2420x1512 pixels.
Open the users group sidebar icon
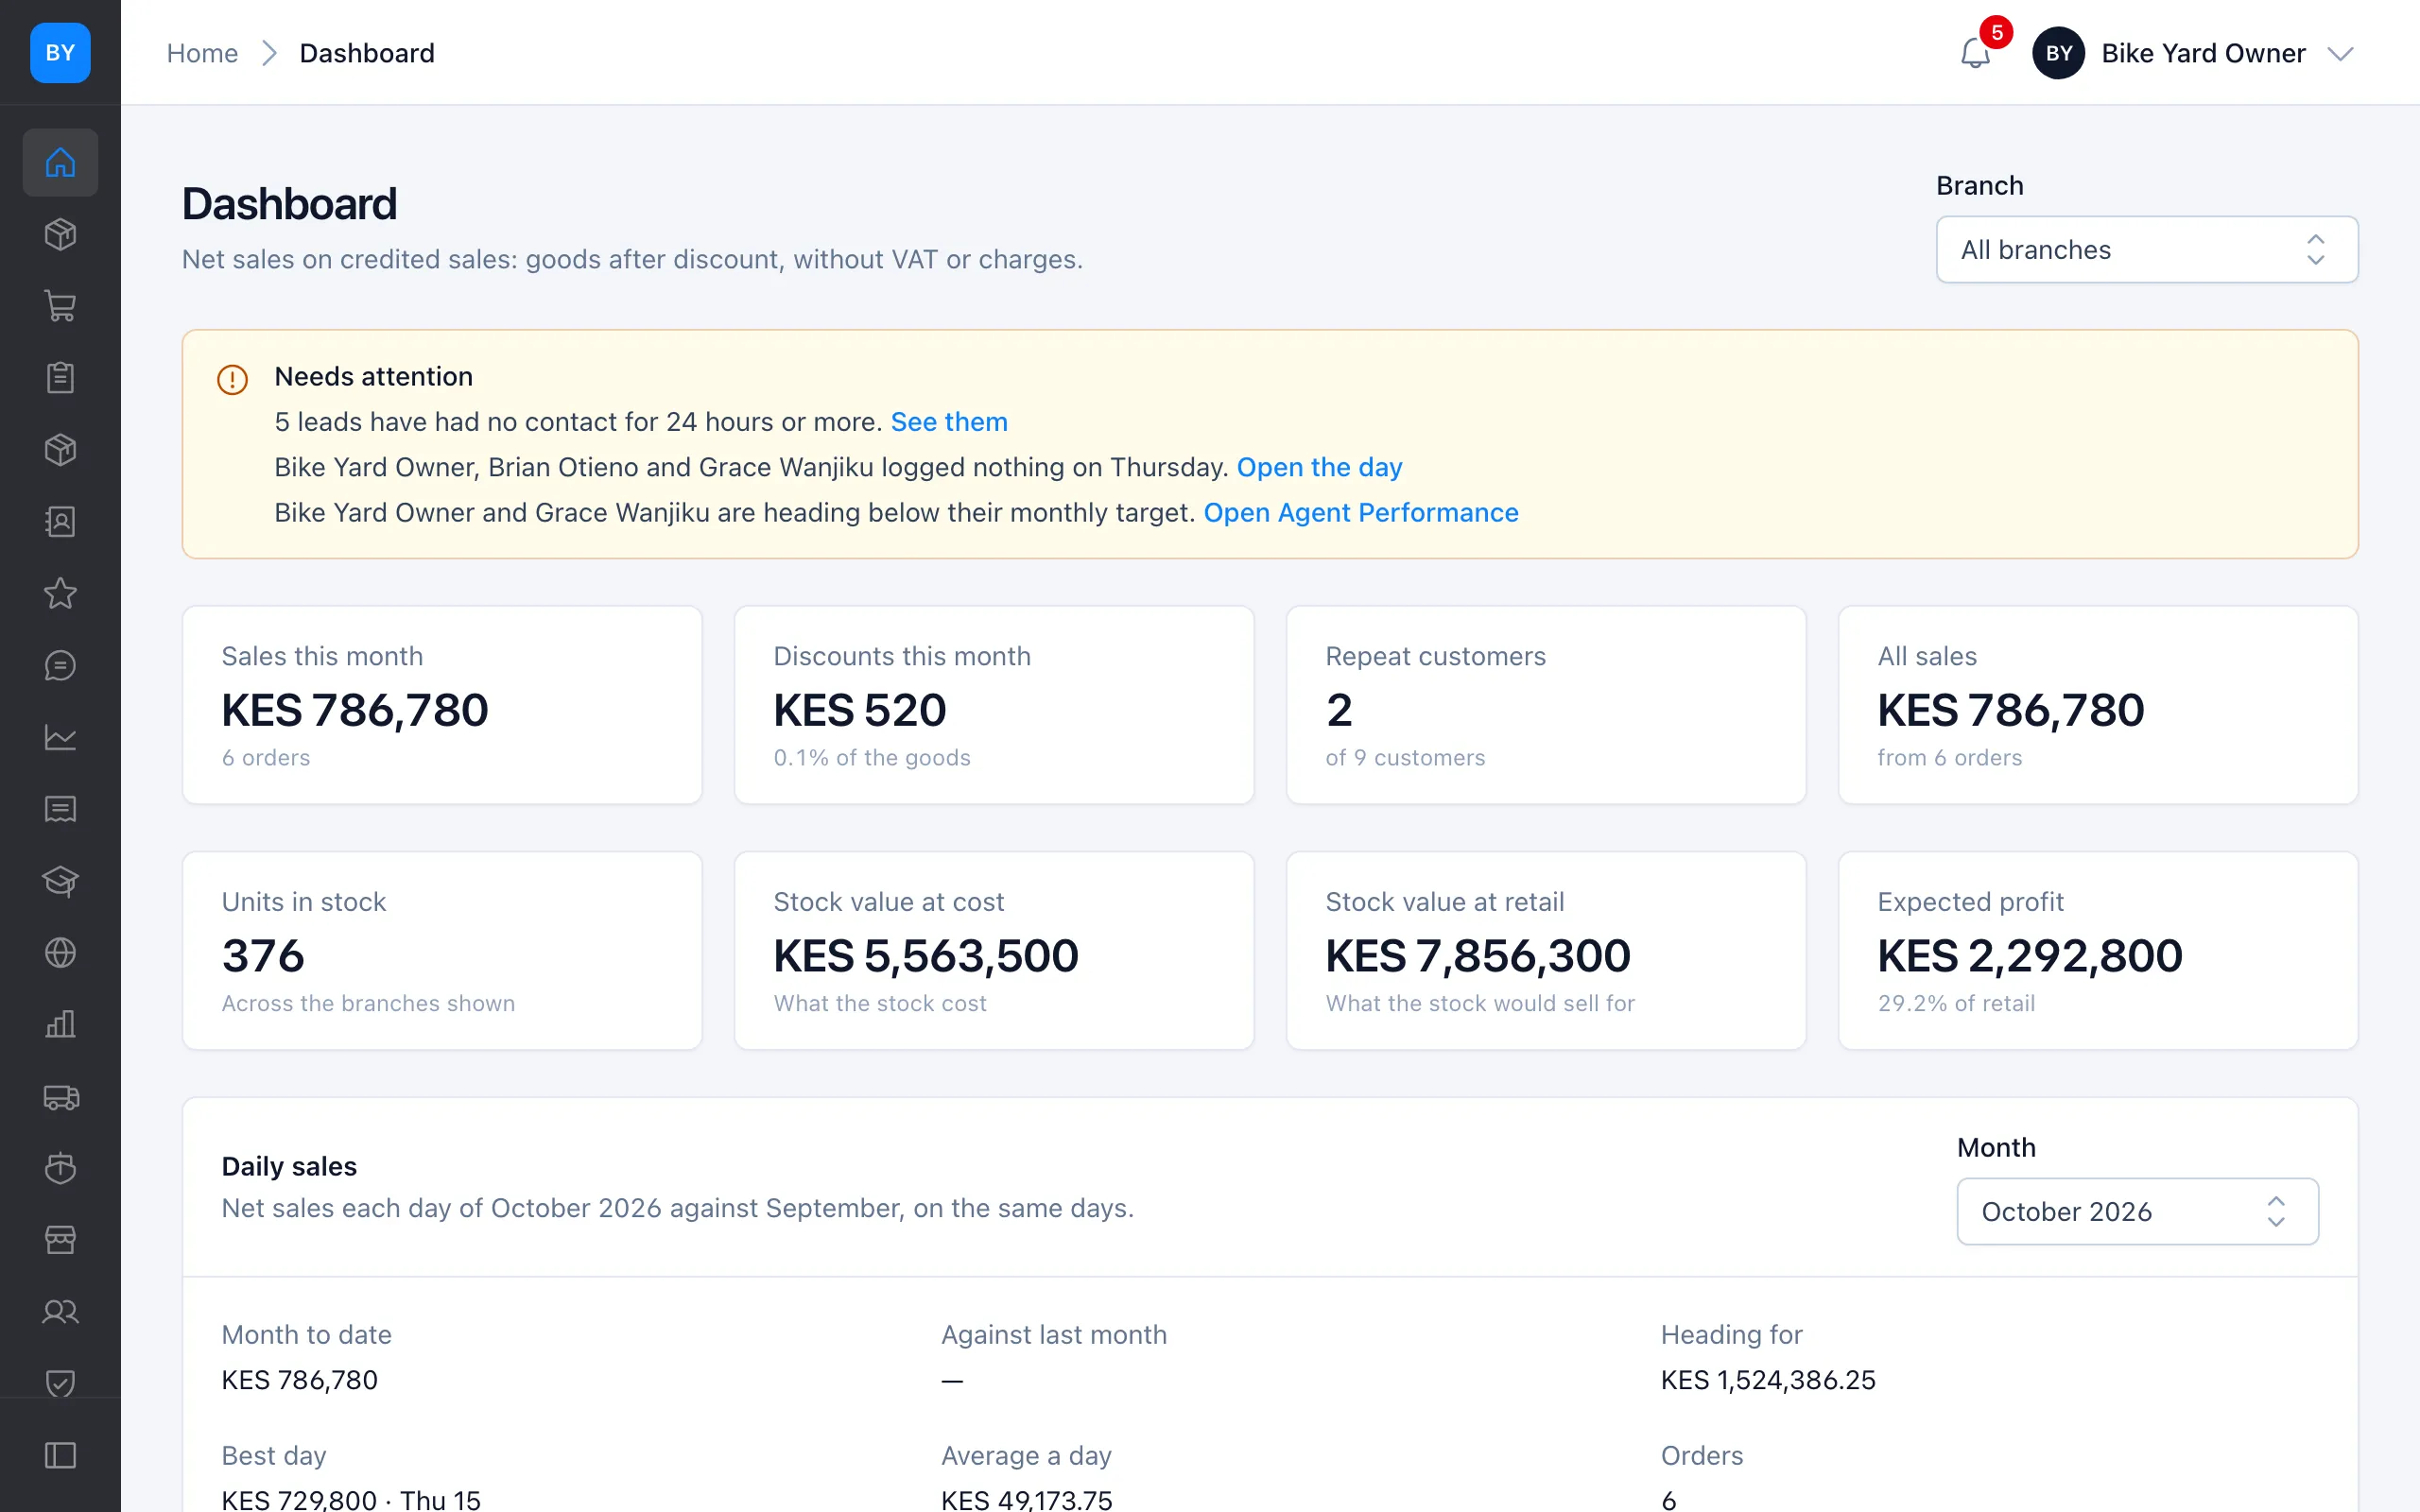[x=60, y=1312]
